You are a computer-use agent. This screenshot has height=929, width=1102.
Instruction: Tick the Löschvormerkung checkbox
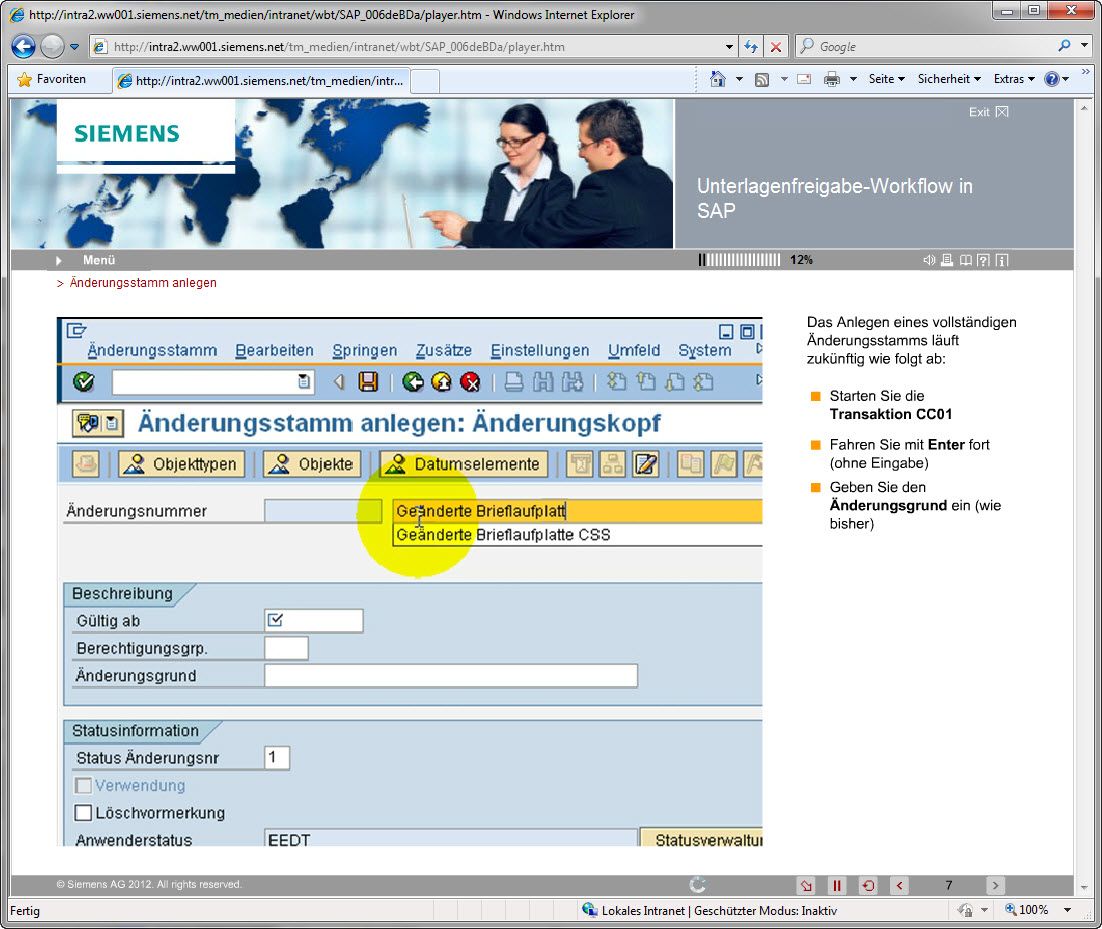coord(84,813)
